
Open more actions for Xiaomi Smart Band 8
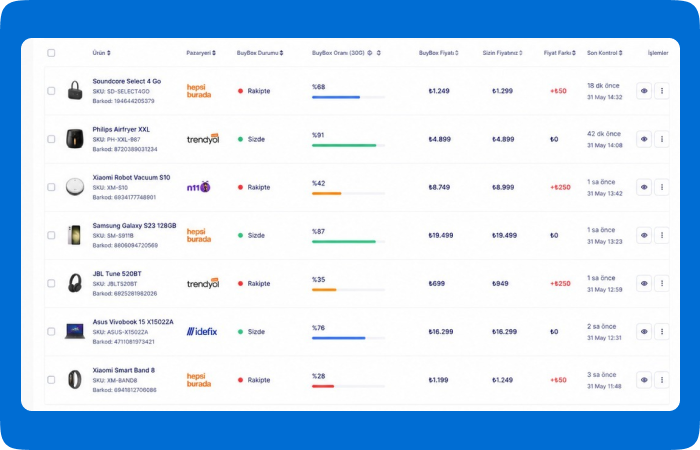click(x=662, y=380)
